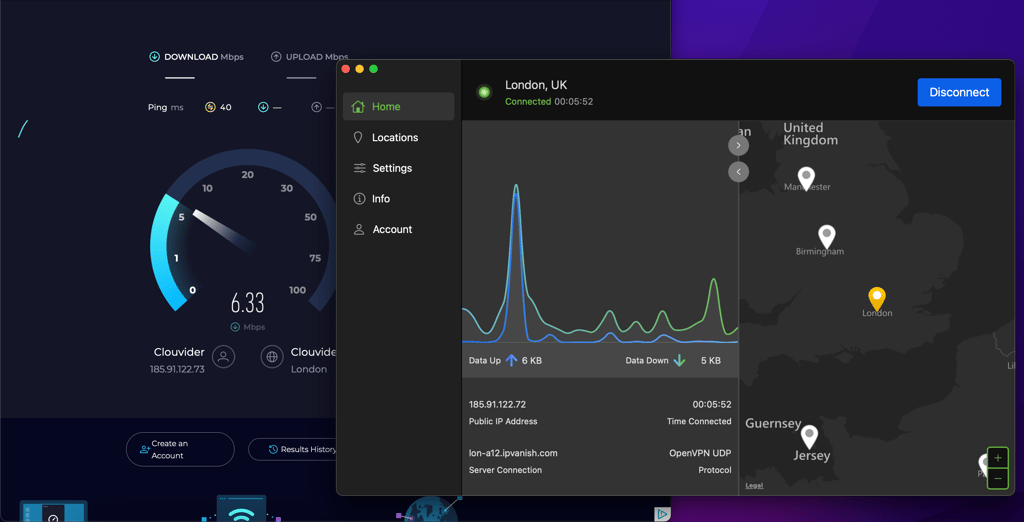Click the globe server icon in Speedtest

click(x=272, y=357)
